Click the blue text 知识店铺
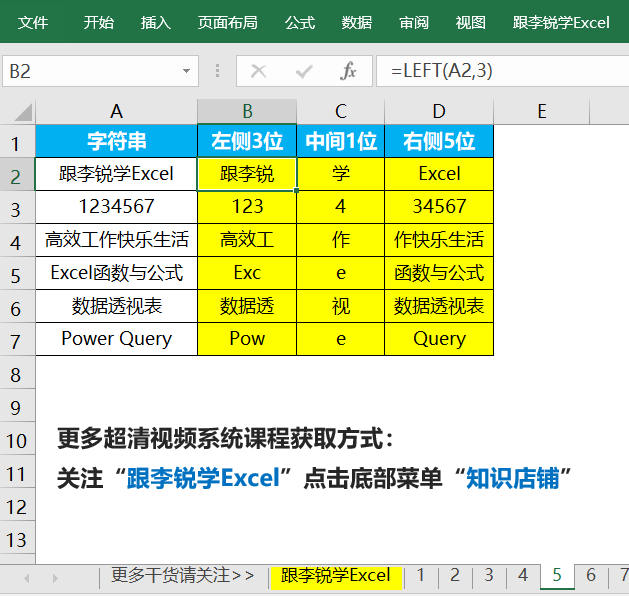The image size is (629, 596). point(512,478)
